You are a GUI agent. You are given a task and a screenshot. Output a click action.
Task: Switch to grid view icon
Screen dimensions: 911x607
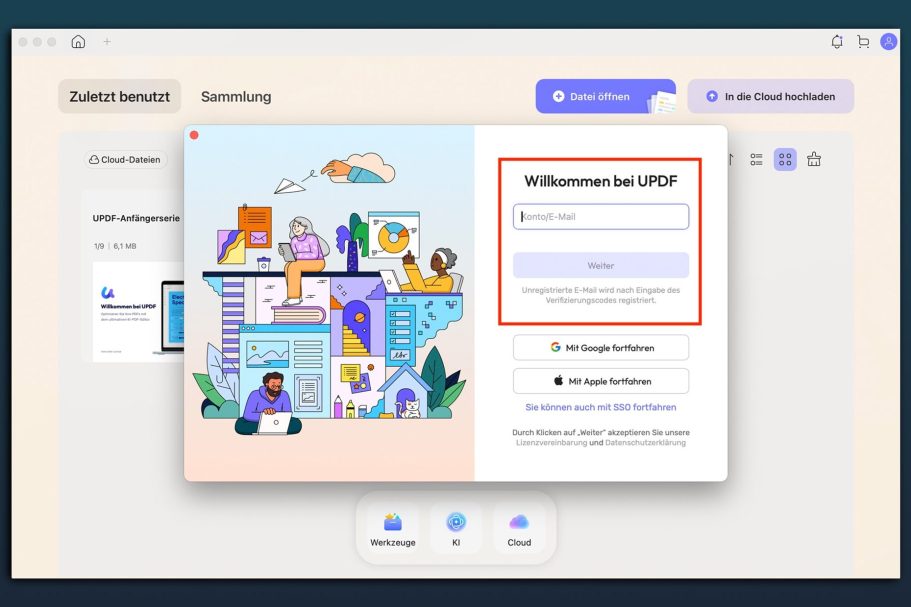(785, 160)
